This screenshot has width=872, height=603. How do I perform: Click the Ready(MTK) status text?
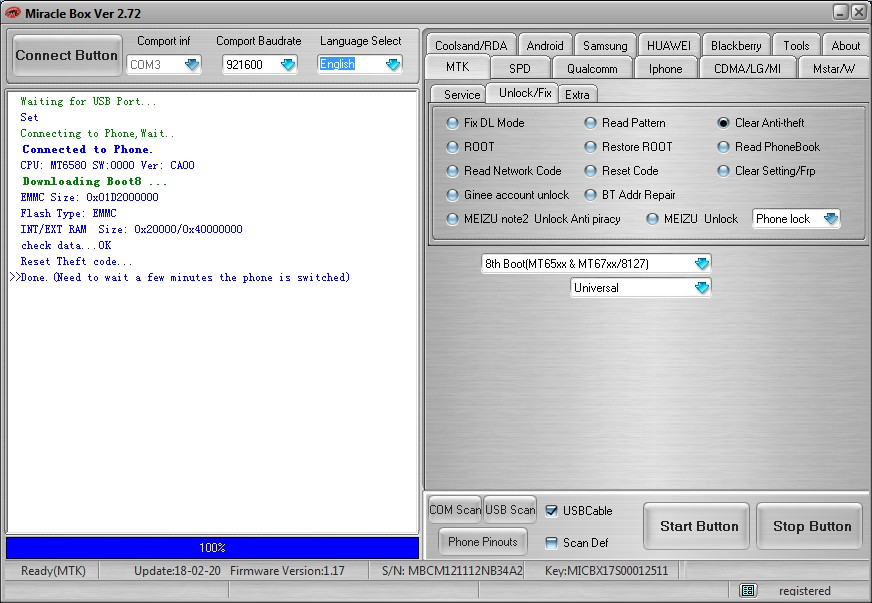point(53,571)
